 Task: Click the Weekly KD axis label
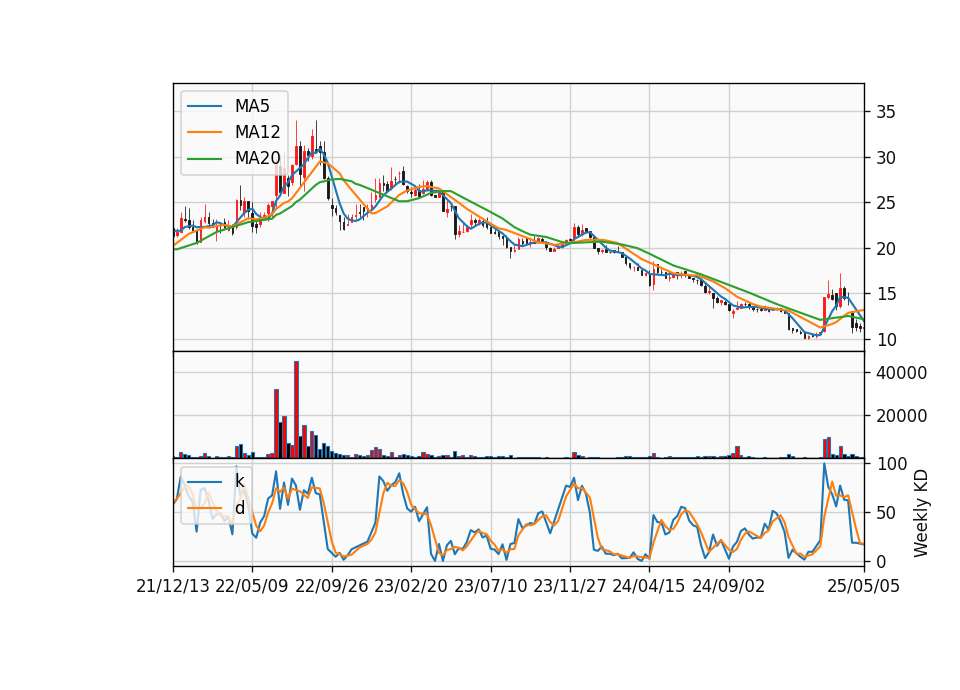coord(920,513)
